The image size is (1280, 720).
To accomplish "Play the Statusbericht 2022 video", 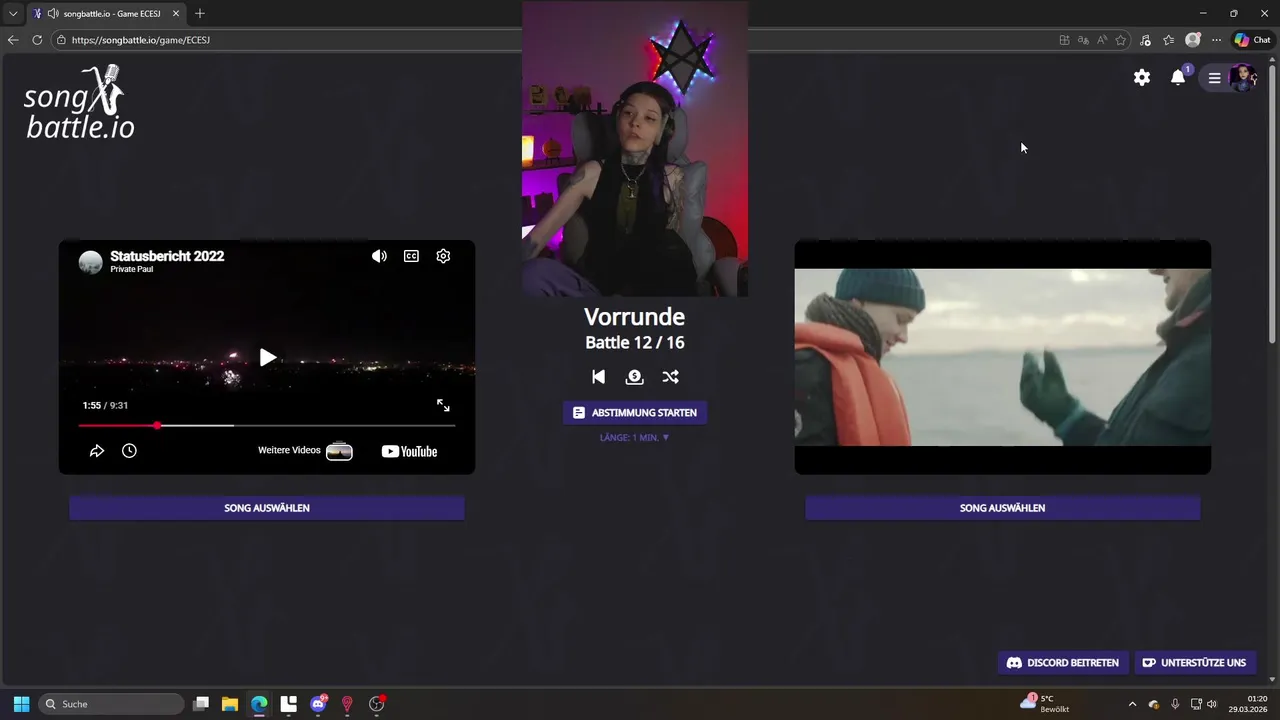I will (267, 357).
